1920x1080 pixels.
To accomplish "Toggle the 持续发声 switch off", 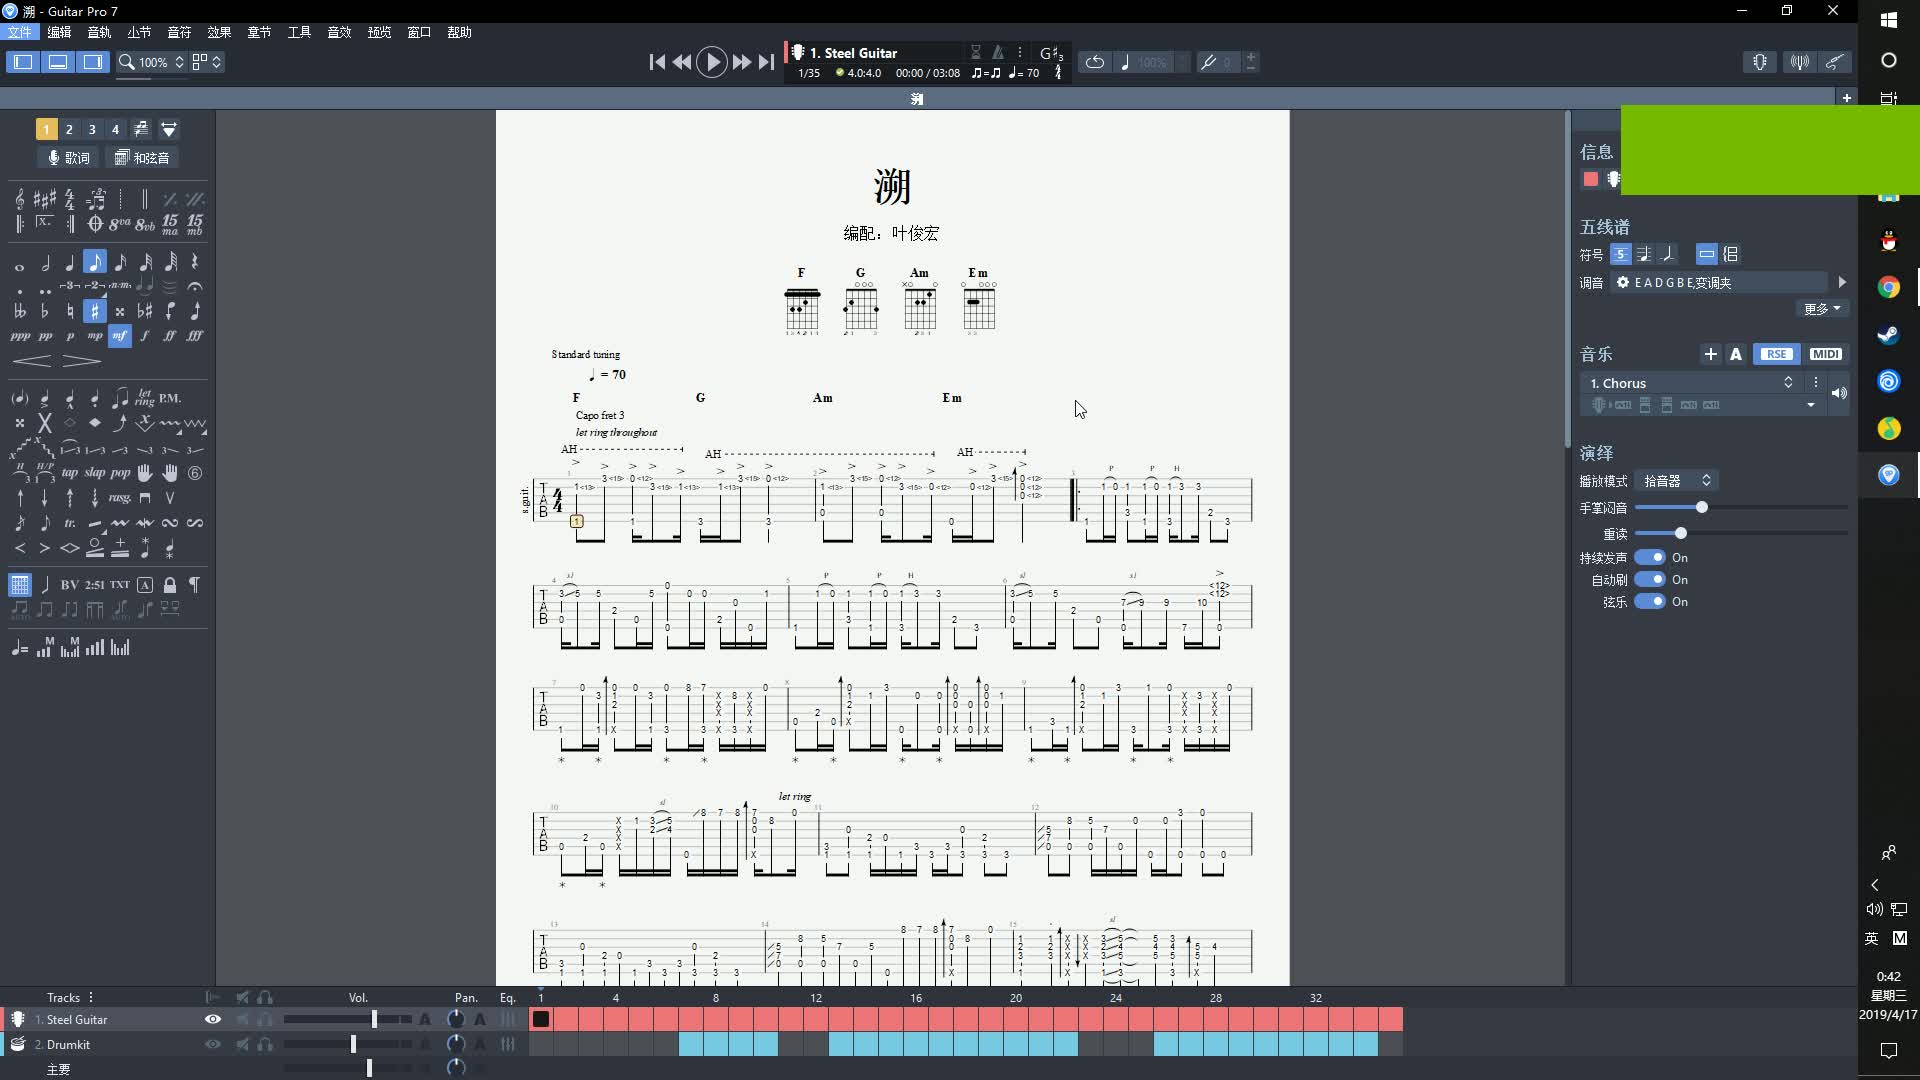I will [x=1649, y=558].
